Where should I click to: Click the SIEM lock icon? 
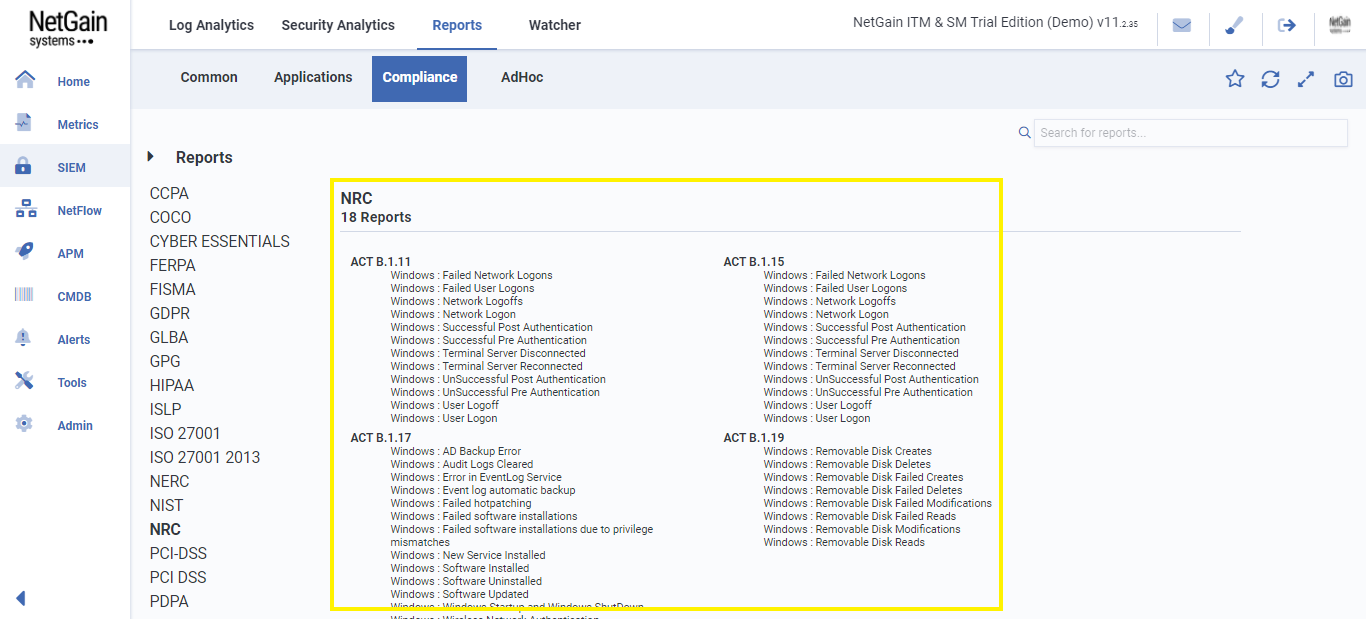coord(24,166)
